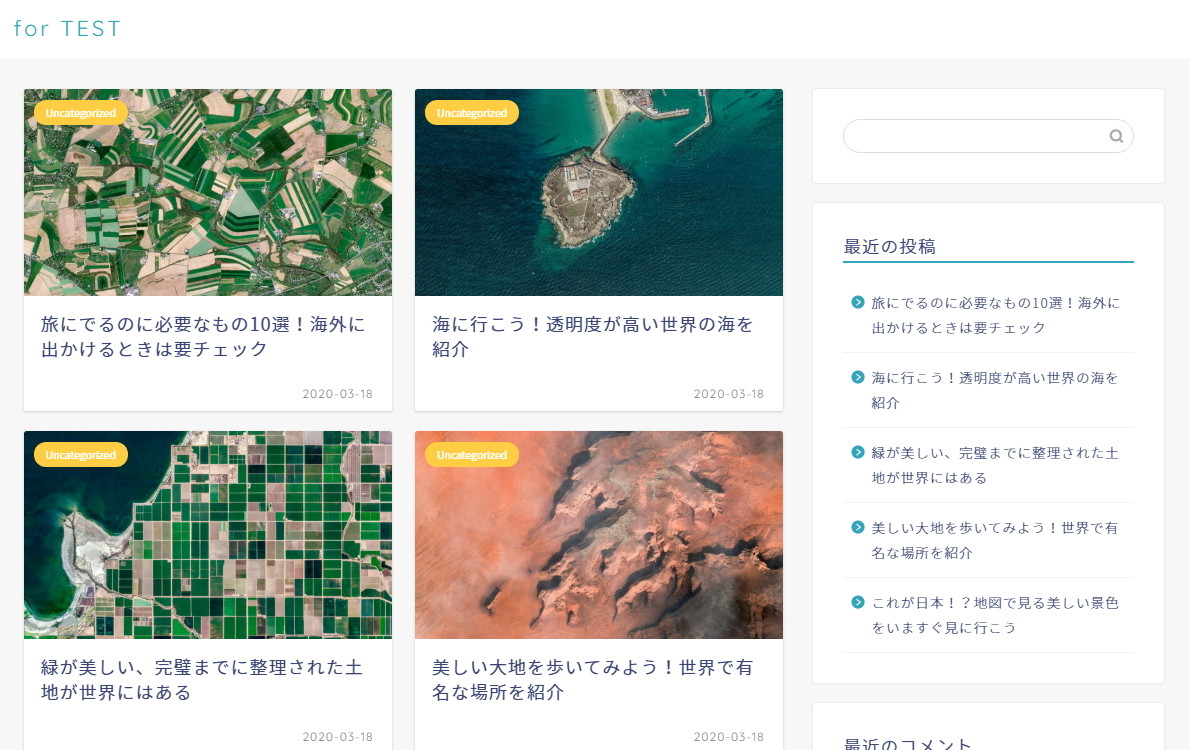1190x750 pixels.
Task: Open the for TEST site title
Action: [x=67, y=29]
